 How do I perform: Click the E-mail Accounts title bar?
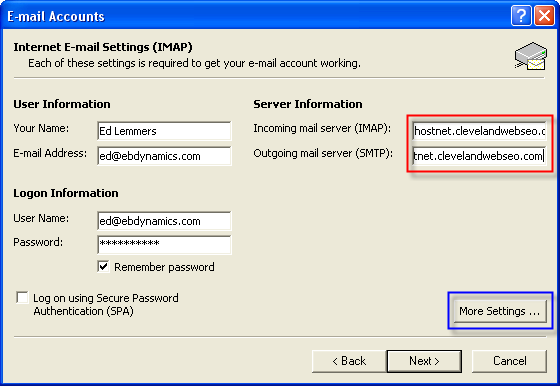pos(250,16)
